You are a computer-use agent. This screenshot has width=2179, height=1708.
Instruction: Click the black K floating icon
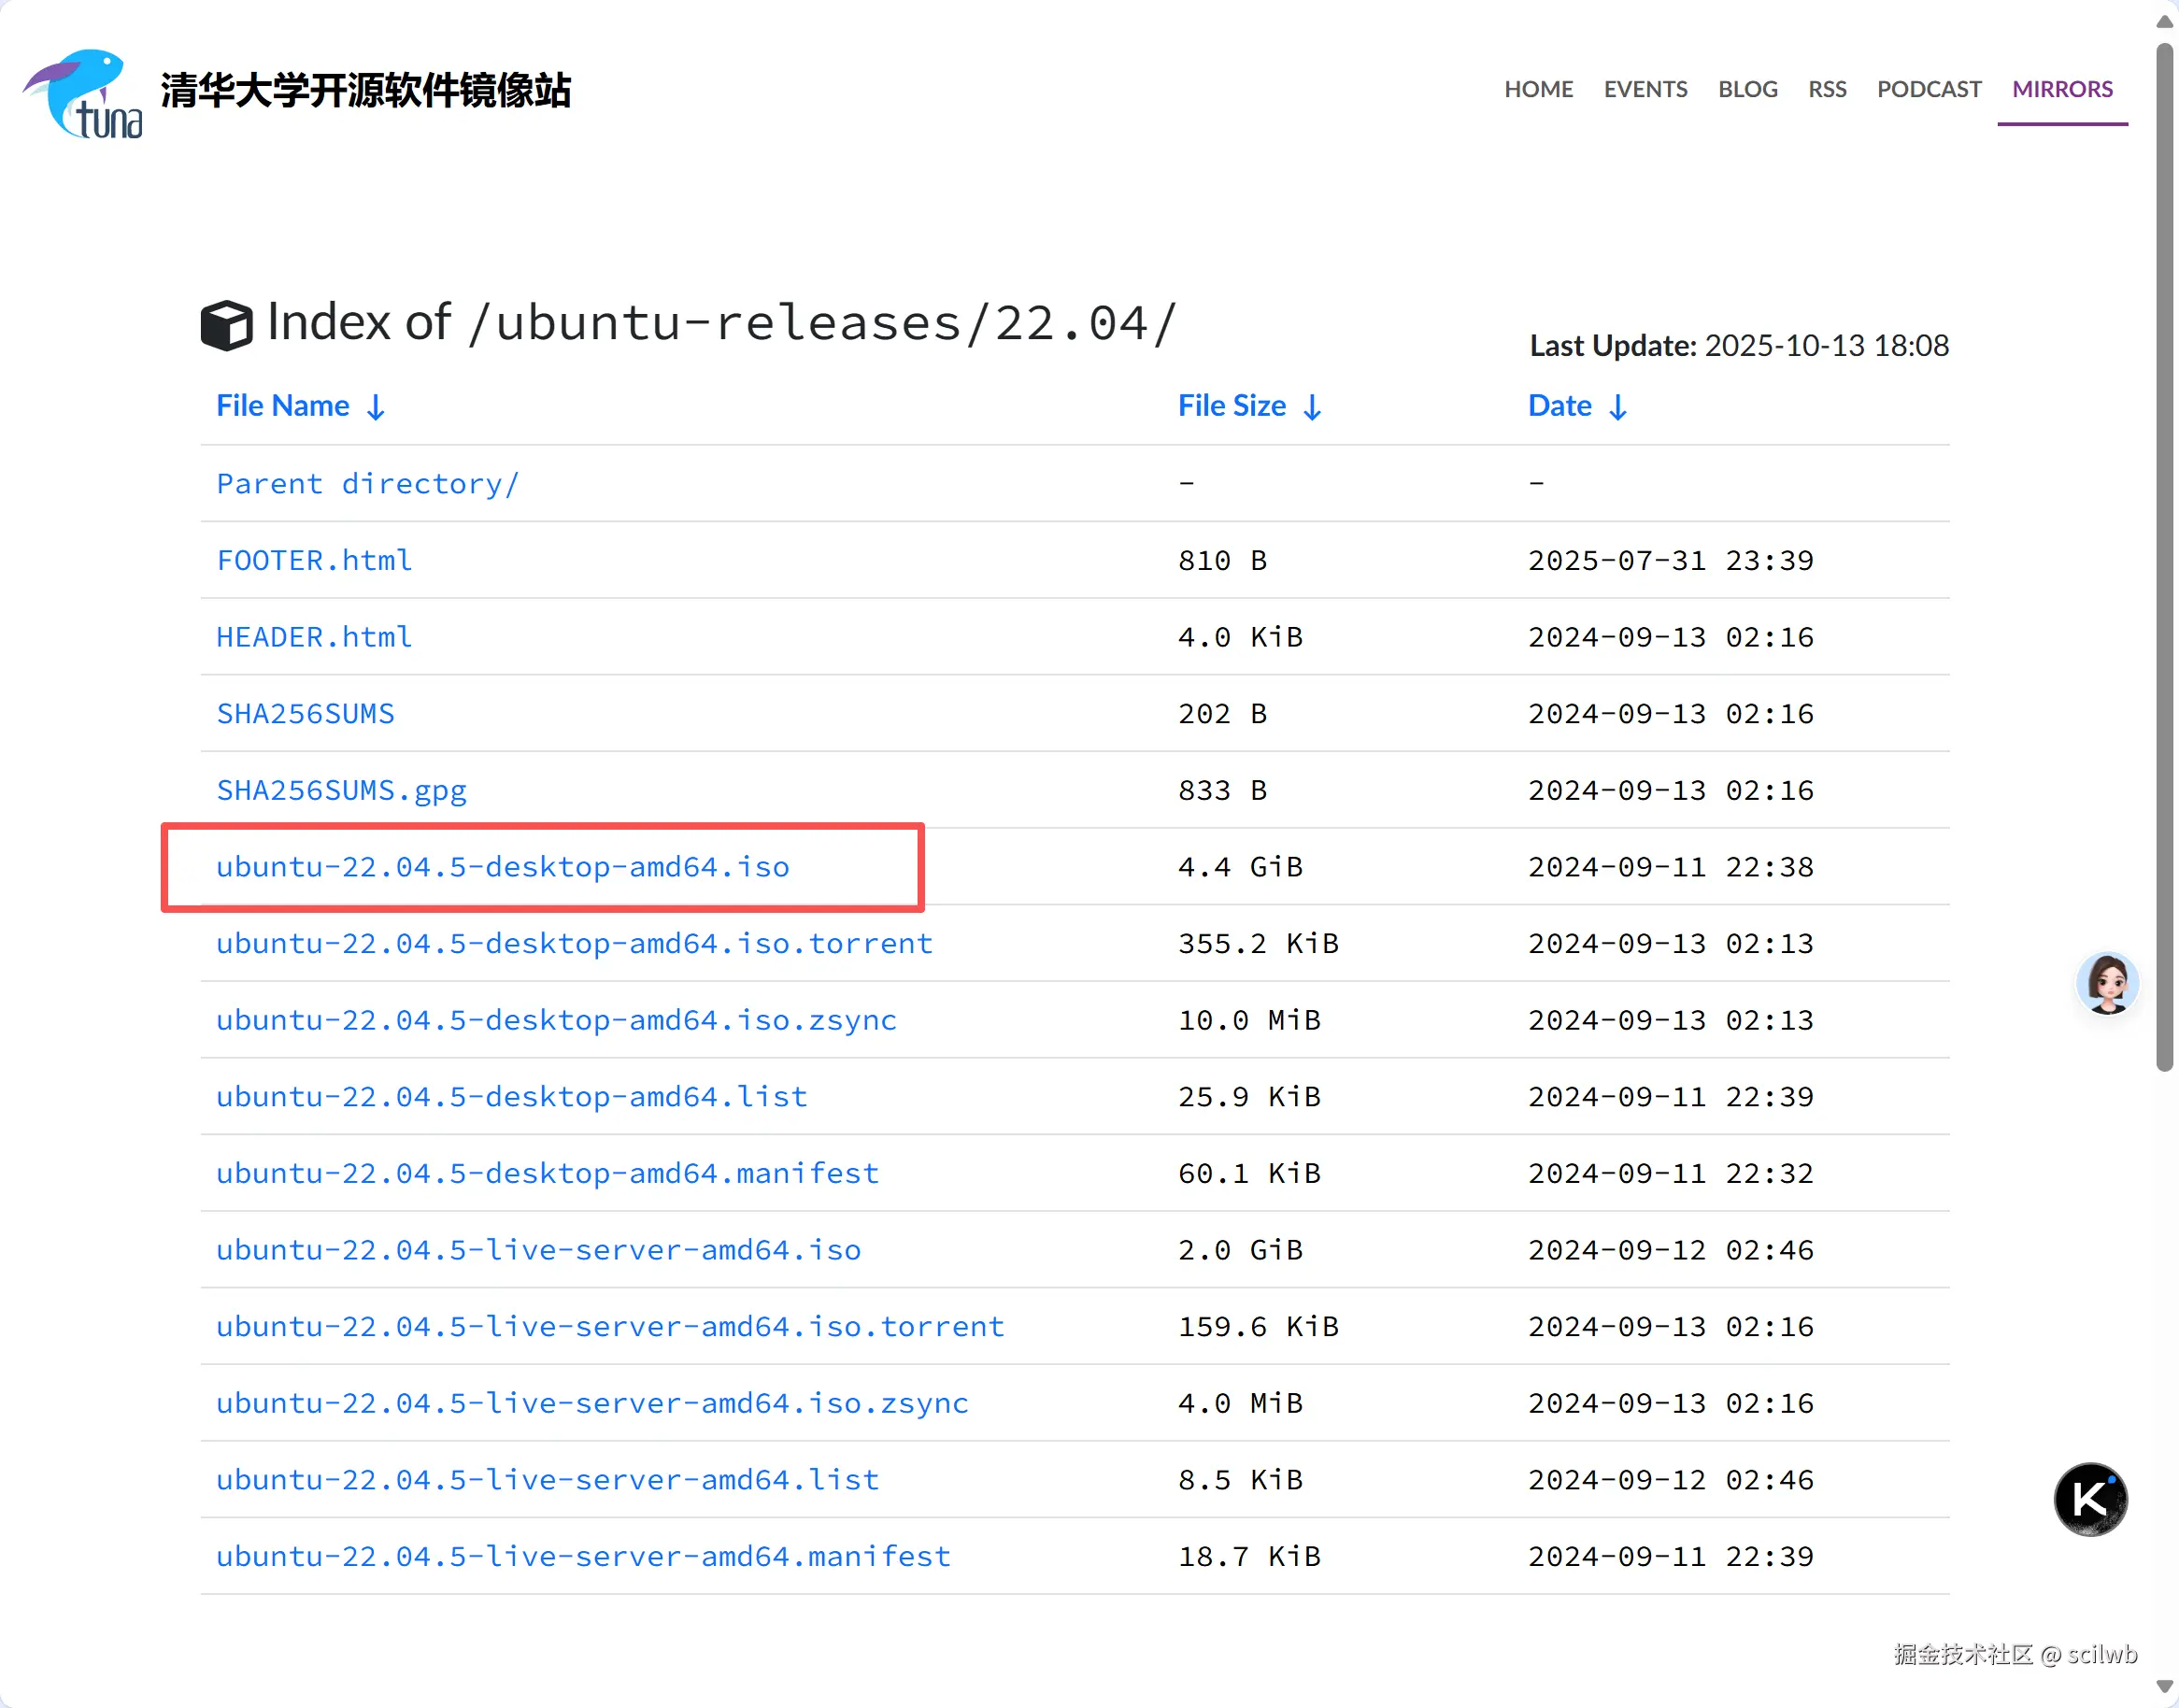coord(2090,1498)
